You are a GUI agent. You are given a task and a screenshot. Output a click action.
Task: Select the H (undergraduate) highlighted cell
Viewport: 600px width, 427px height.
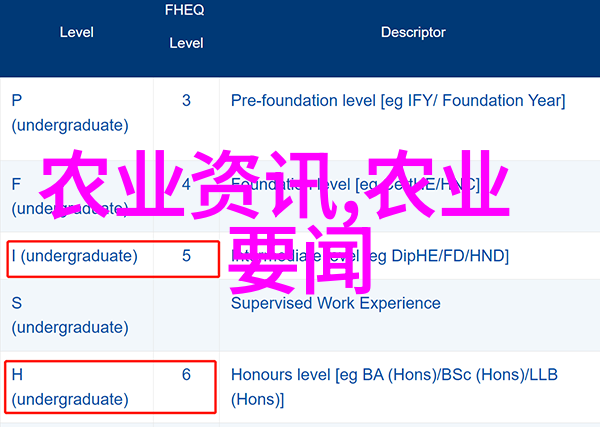coord(70,387)
